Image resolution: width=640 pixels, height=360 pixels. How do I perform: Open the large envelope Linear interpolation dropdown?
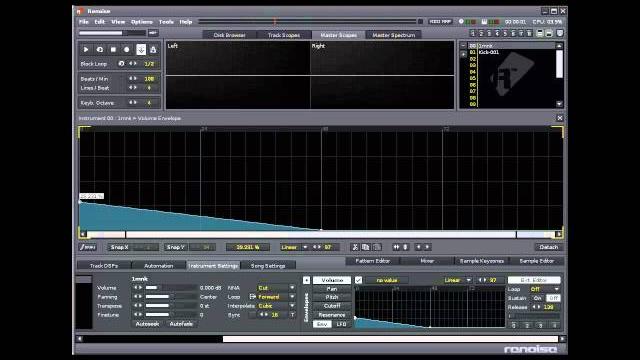coord(294,247)
